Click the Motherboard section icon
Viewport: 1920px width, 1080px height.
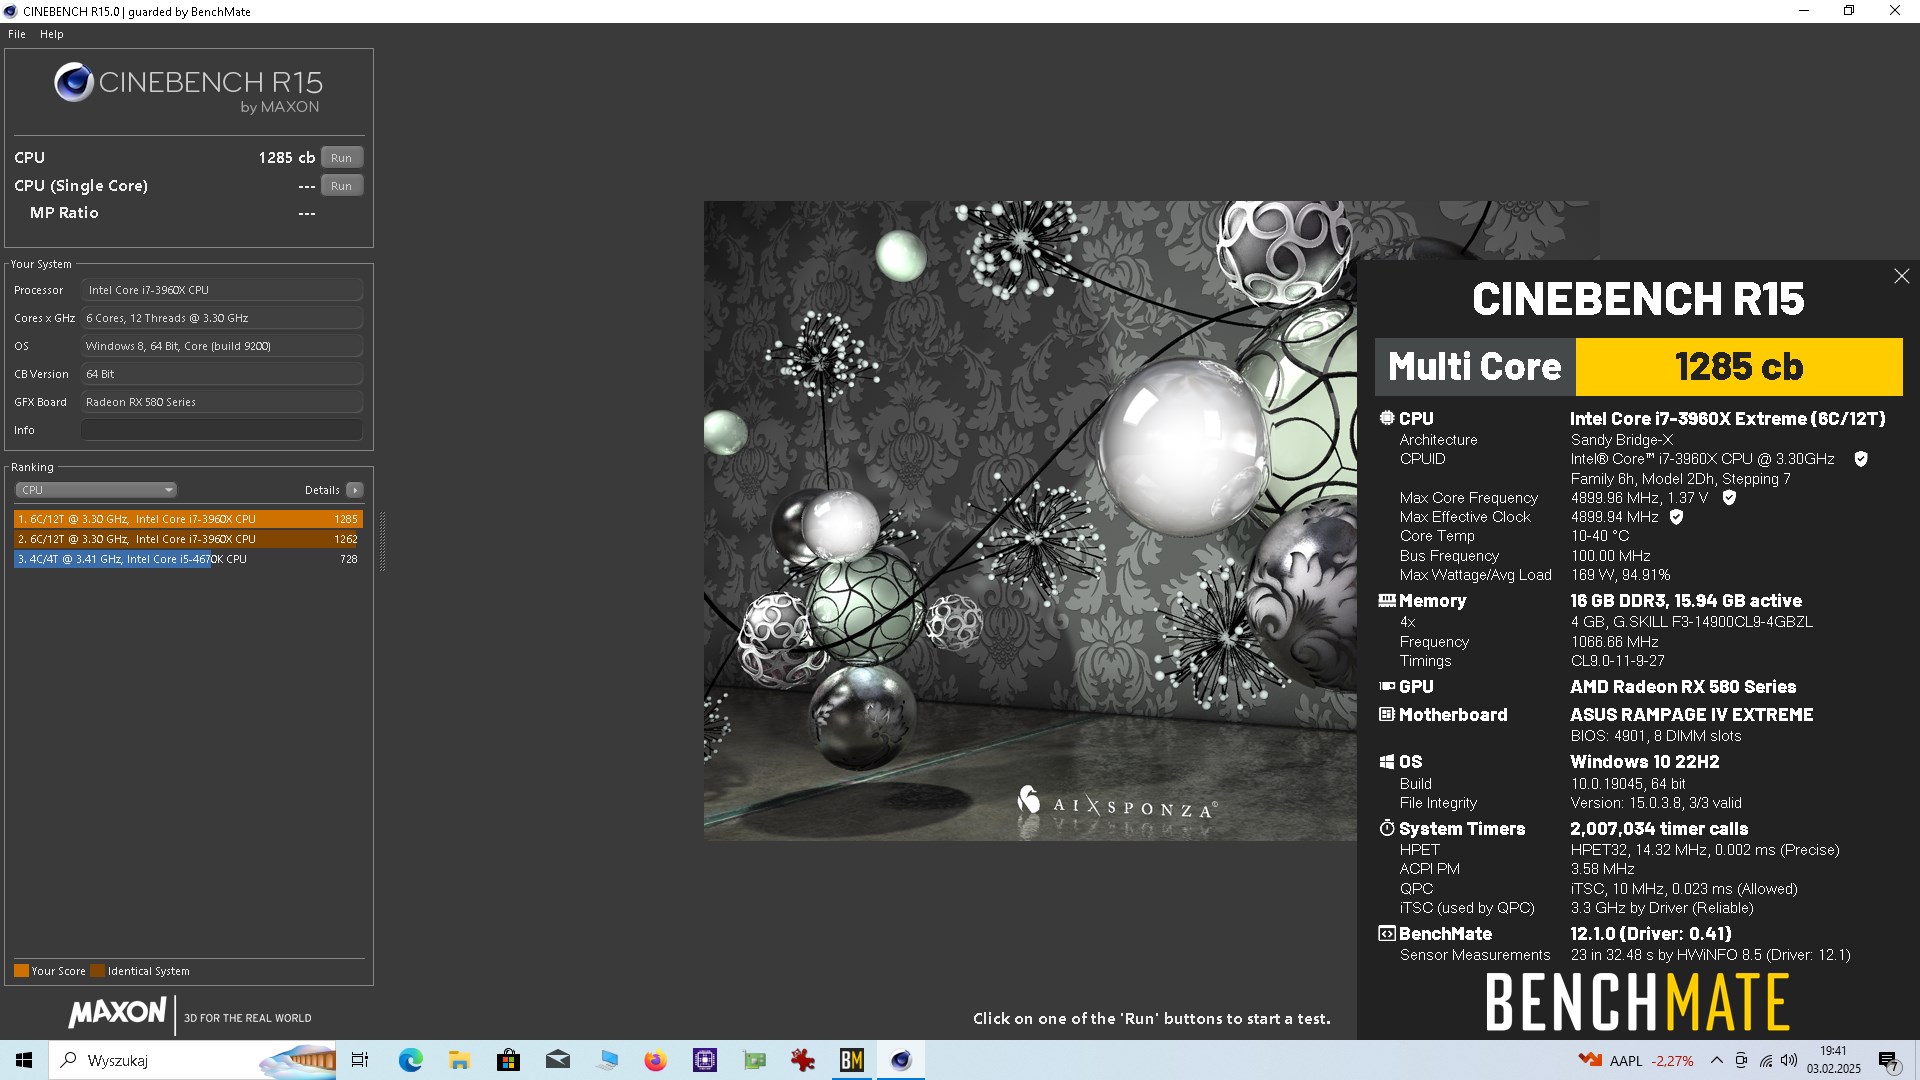point(1387,714)
